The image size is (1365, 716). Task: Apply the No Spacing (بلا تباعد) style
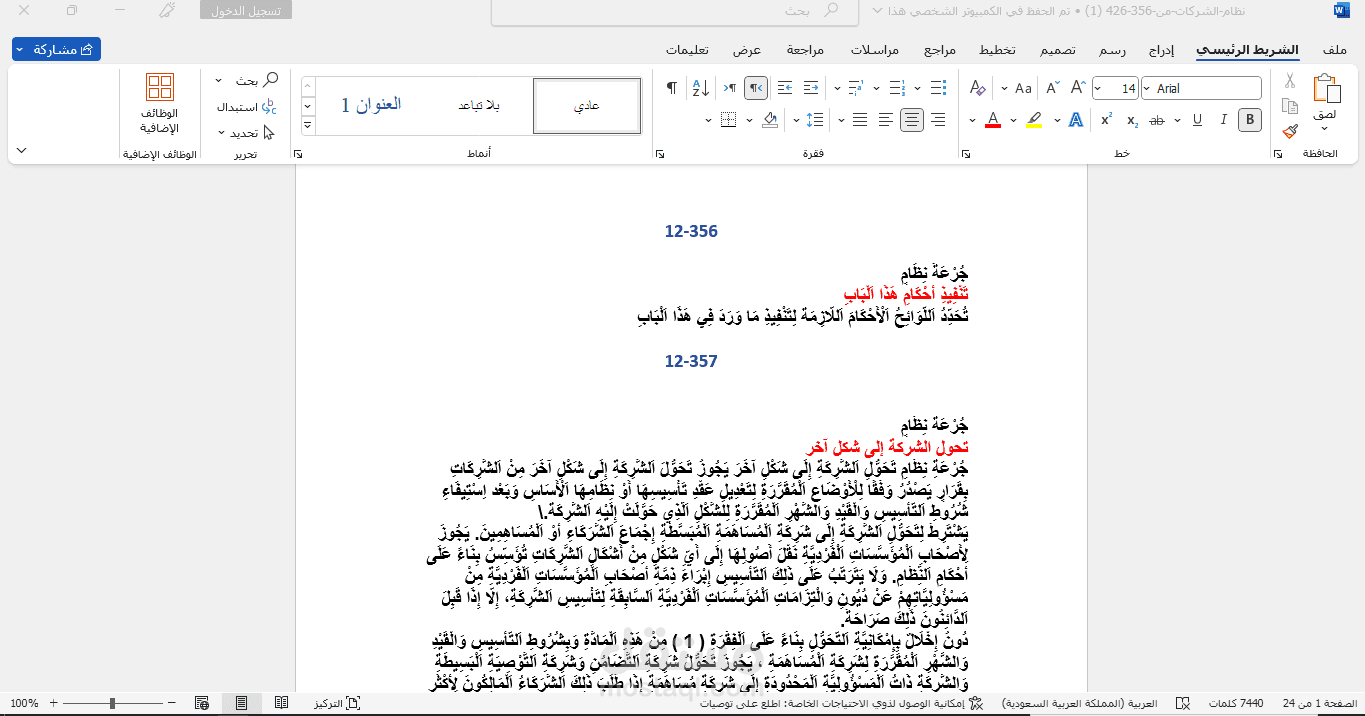[x=479, y=106]
